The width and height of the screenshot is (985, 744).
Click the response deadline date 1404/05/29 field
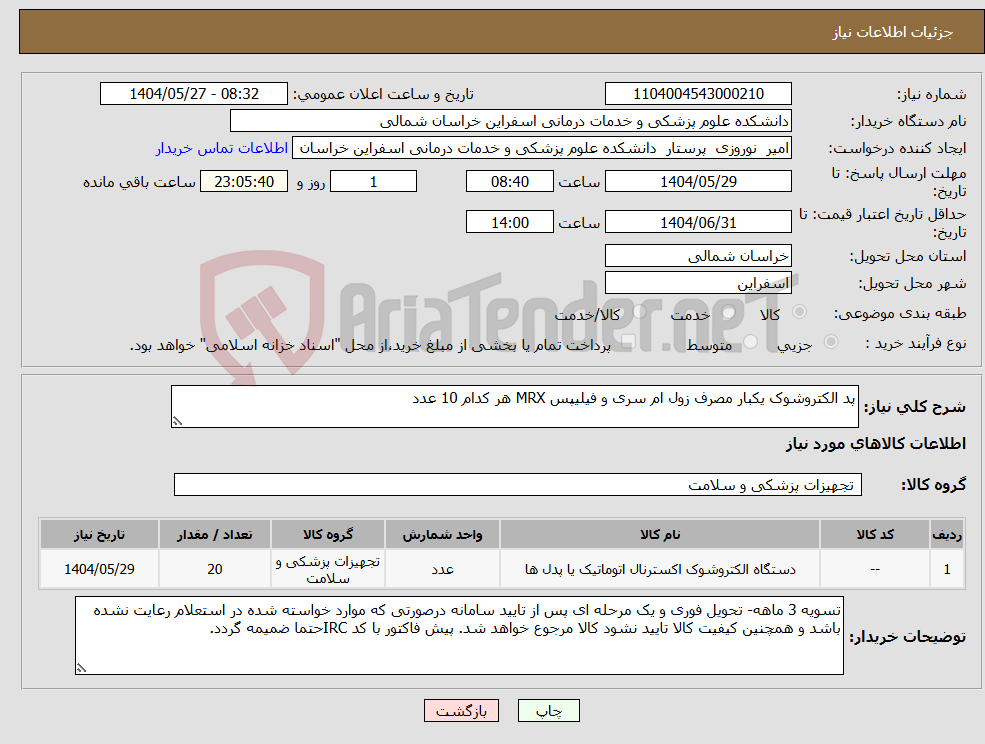[x=698, y=182]
